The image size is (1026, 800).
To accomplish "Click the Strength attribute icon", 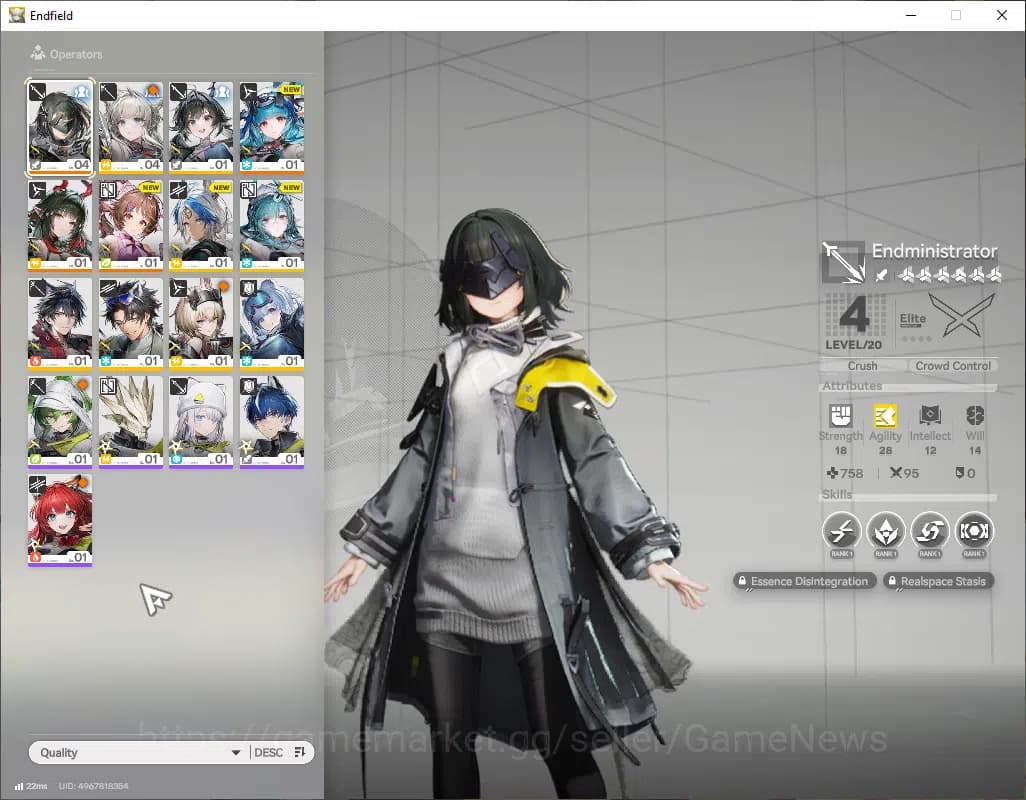I will point(841,415).
